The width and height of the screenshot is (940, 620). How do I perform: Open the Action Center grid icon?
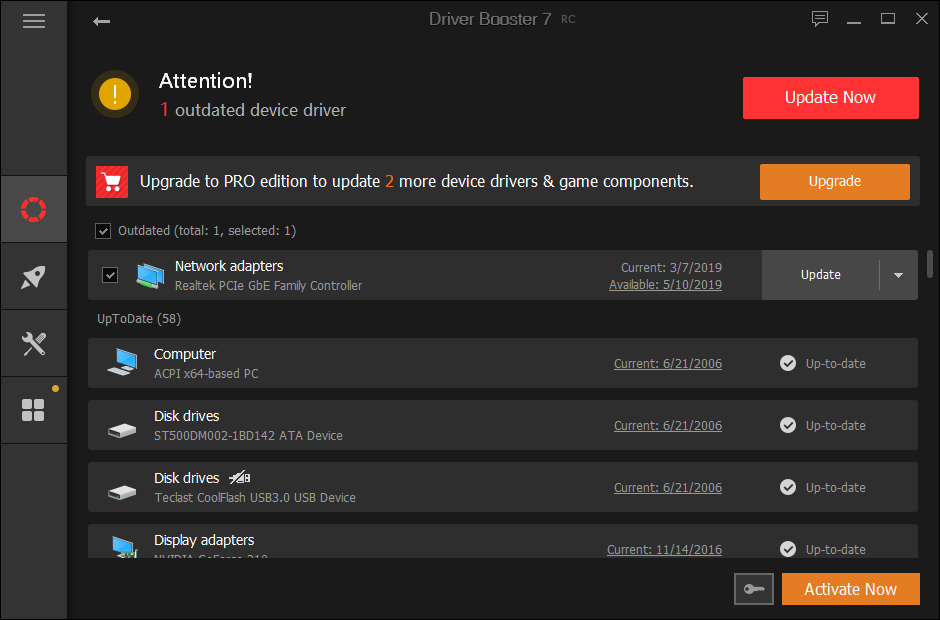coord(34,410)
